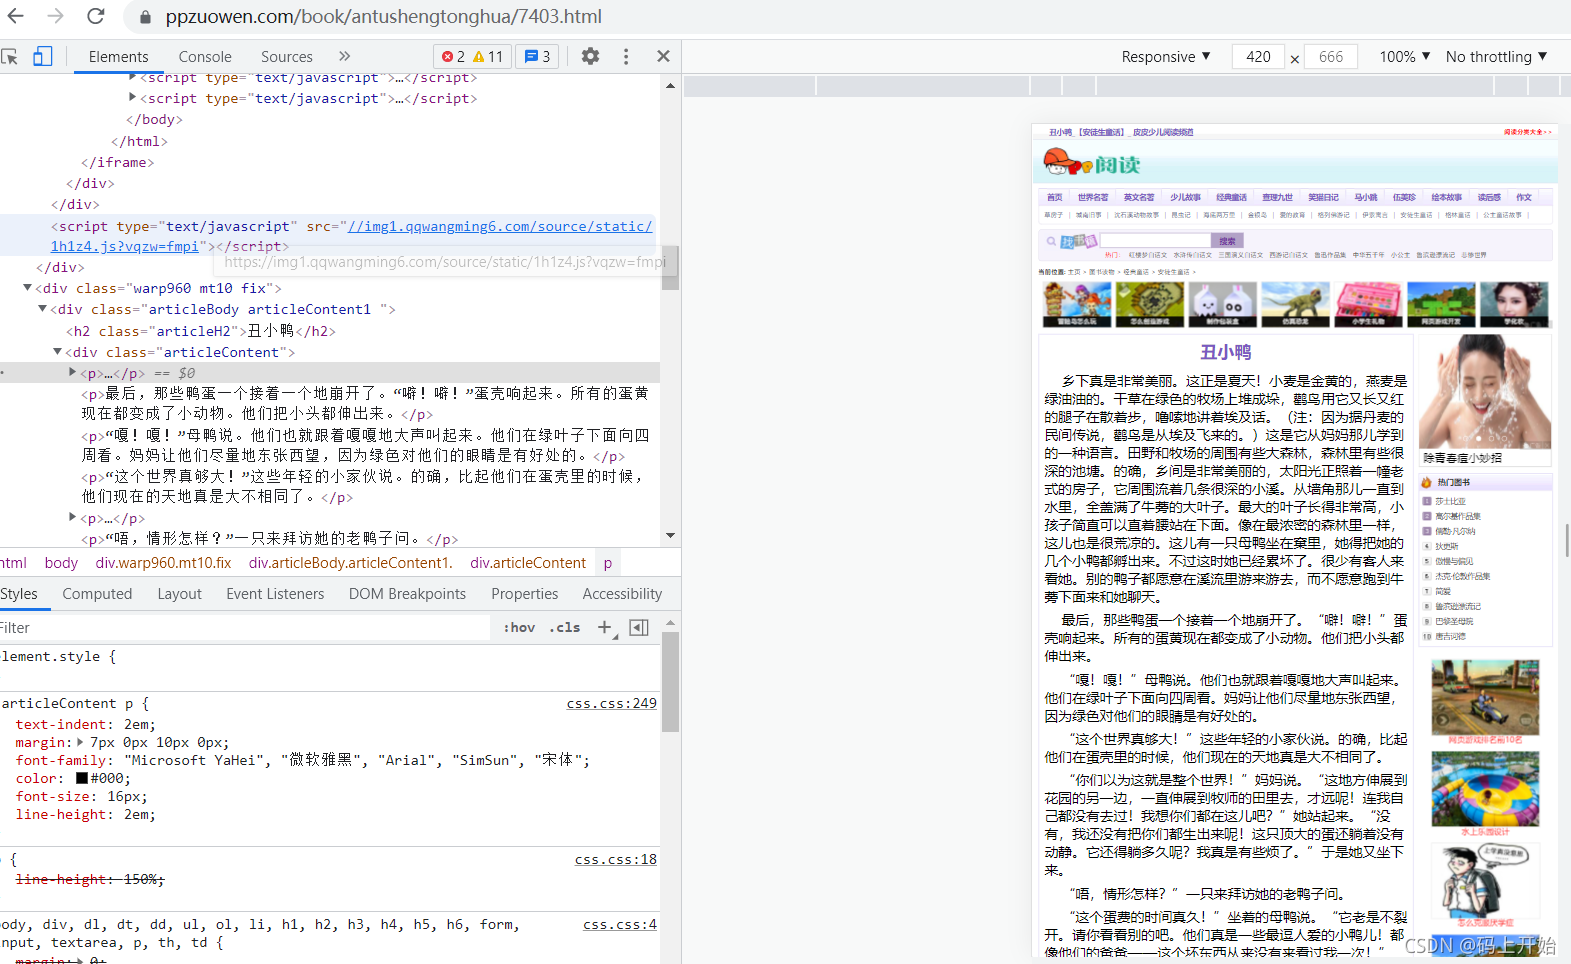Open the Accessibility tab

(x=622, y=594)
